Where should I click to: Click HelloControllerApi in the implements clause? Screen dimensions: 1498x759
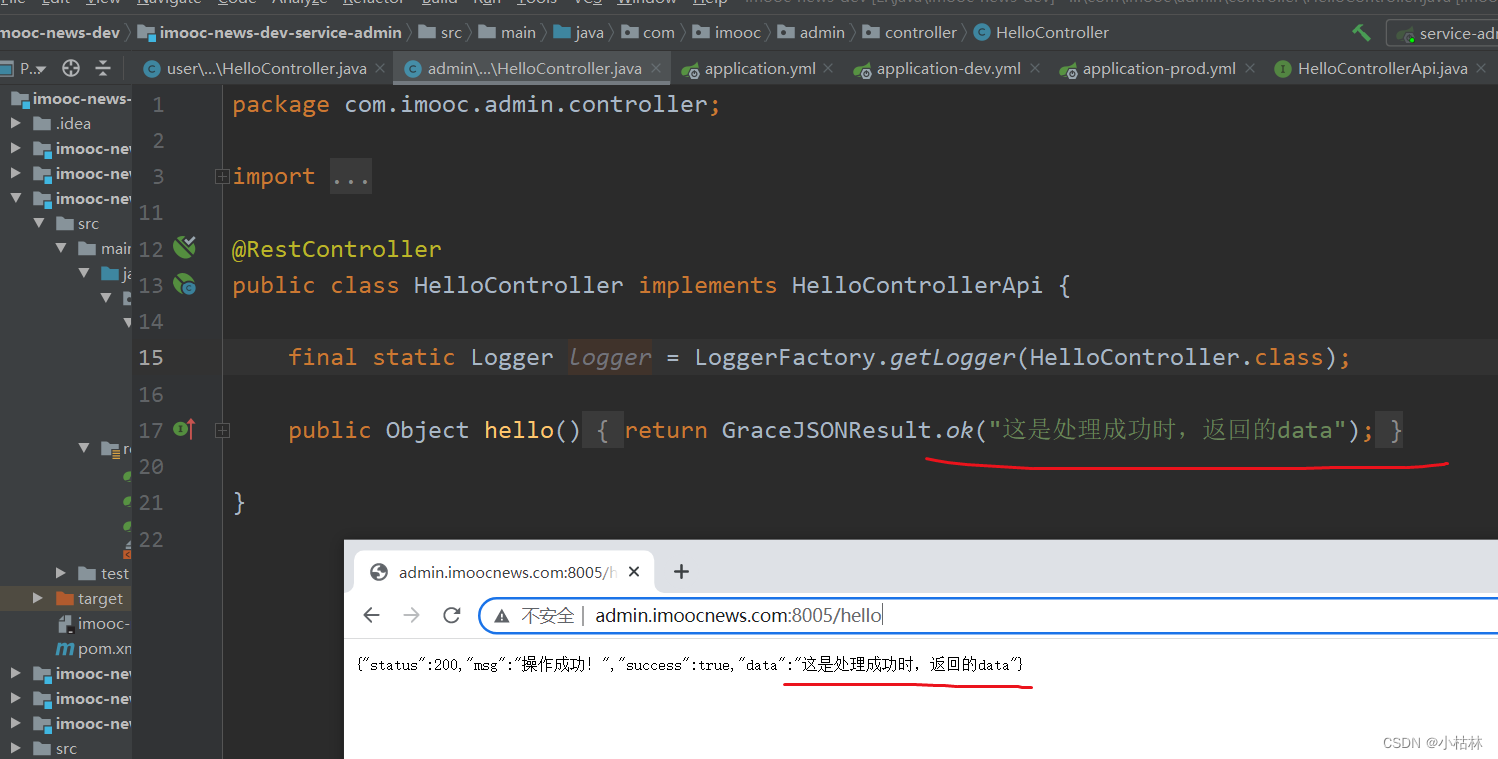coord(917,286)
